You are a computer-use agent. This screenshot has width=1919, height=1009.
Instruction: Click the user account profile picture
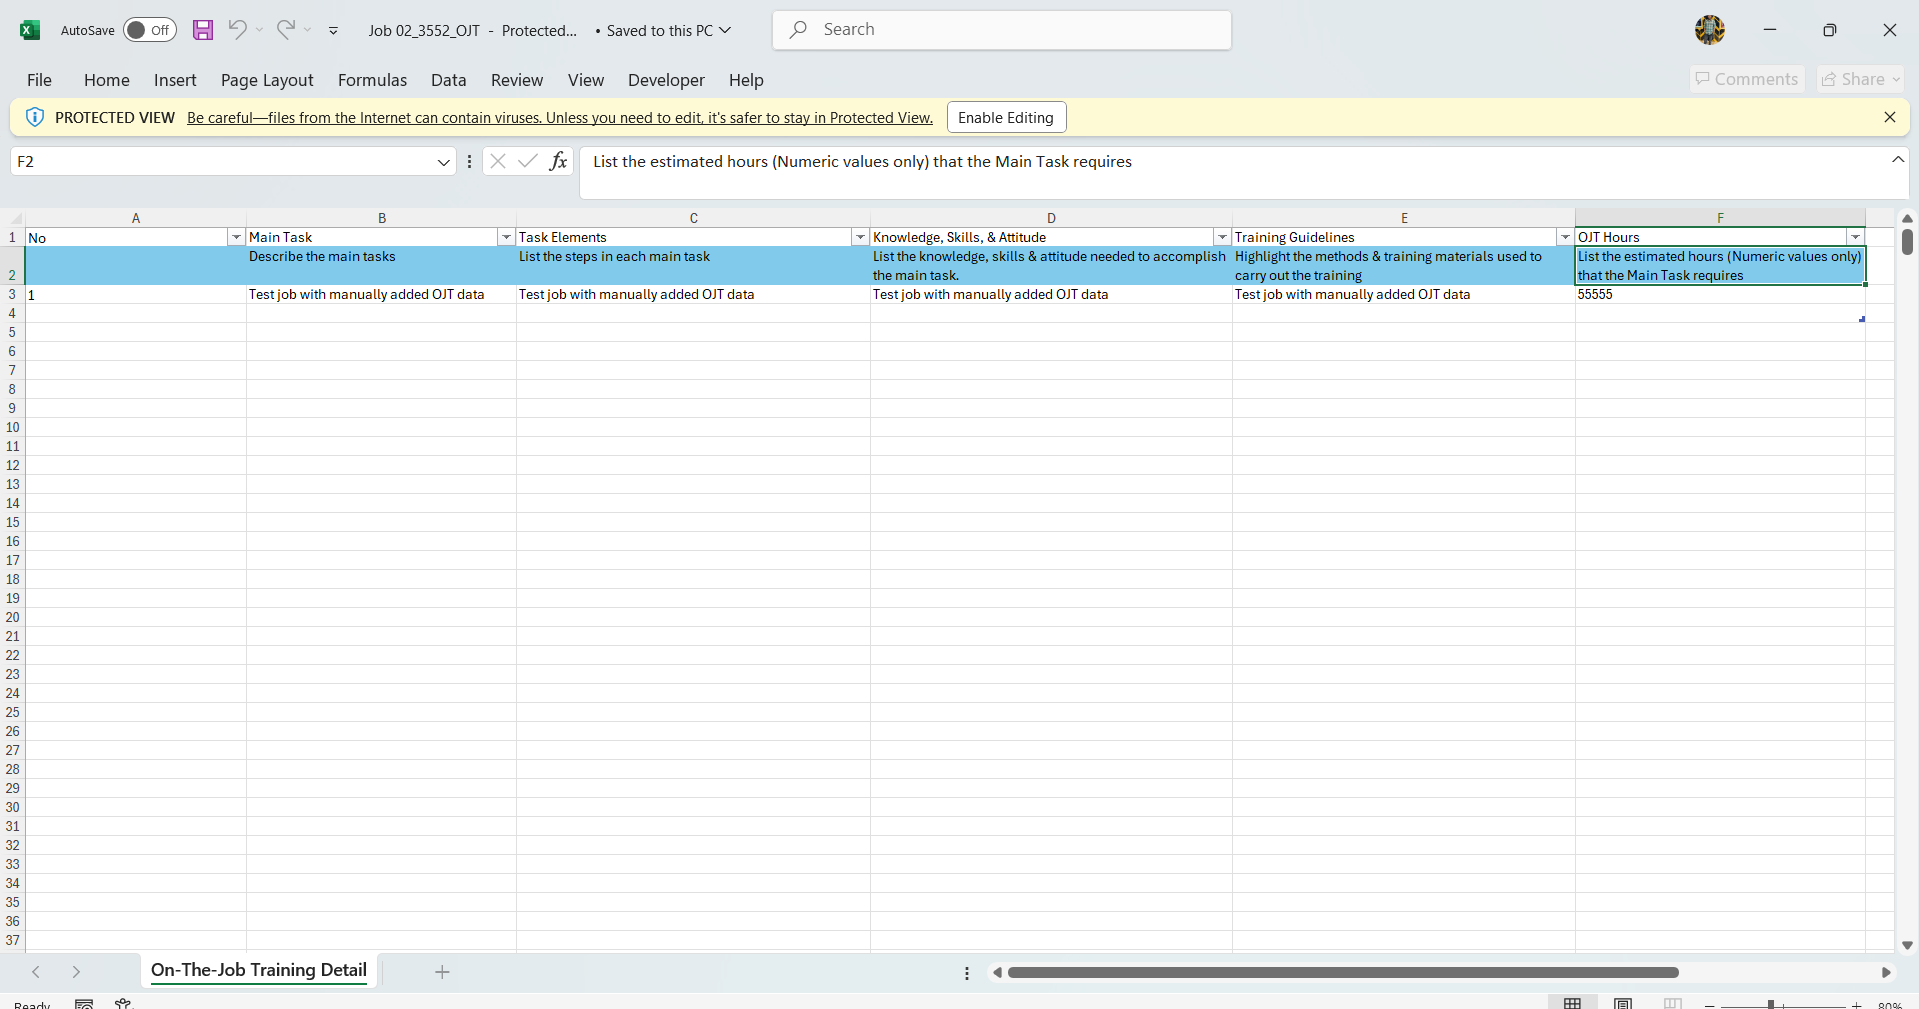(1709, 30)
